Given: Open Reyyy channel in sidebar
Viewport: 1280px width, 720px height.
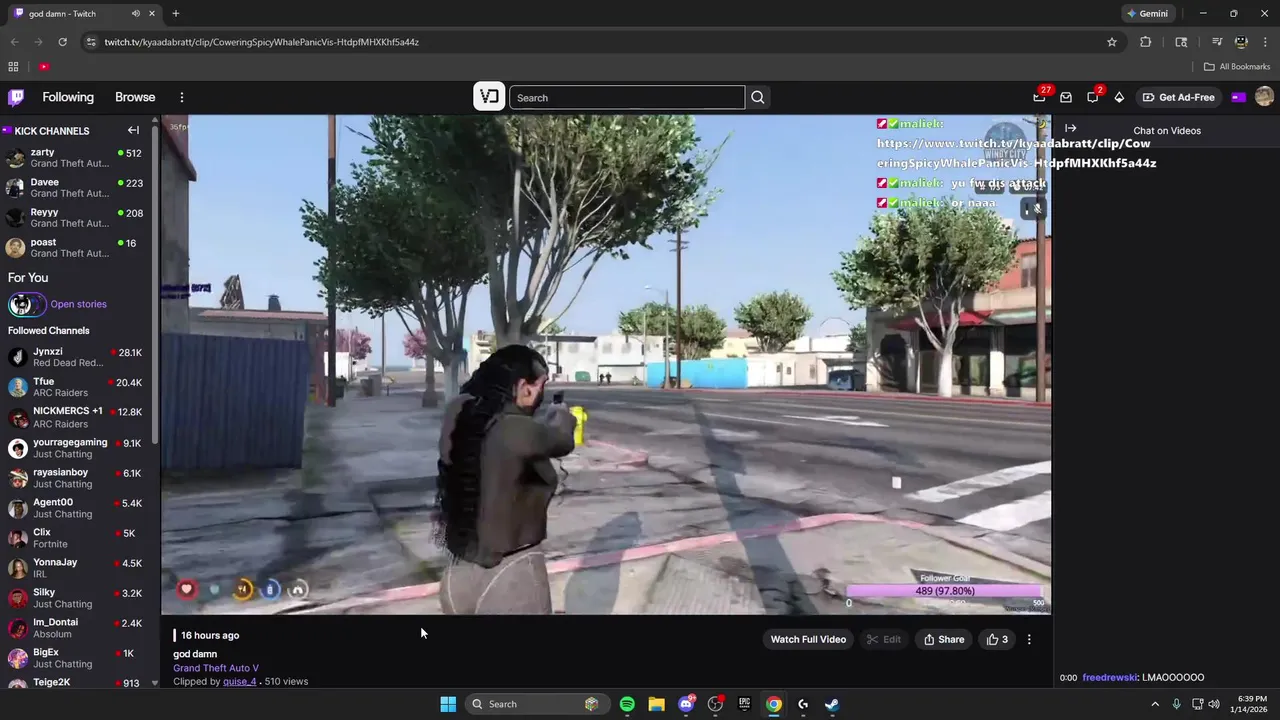Looking at the screenshot, I should (75, 218).
